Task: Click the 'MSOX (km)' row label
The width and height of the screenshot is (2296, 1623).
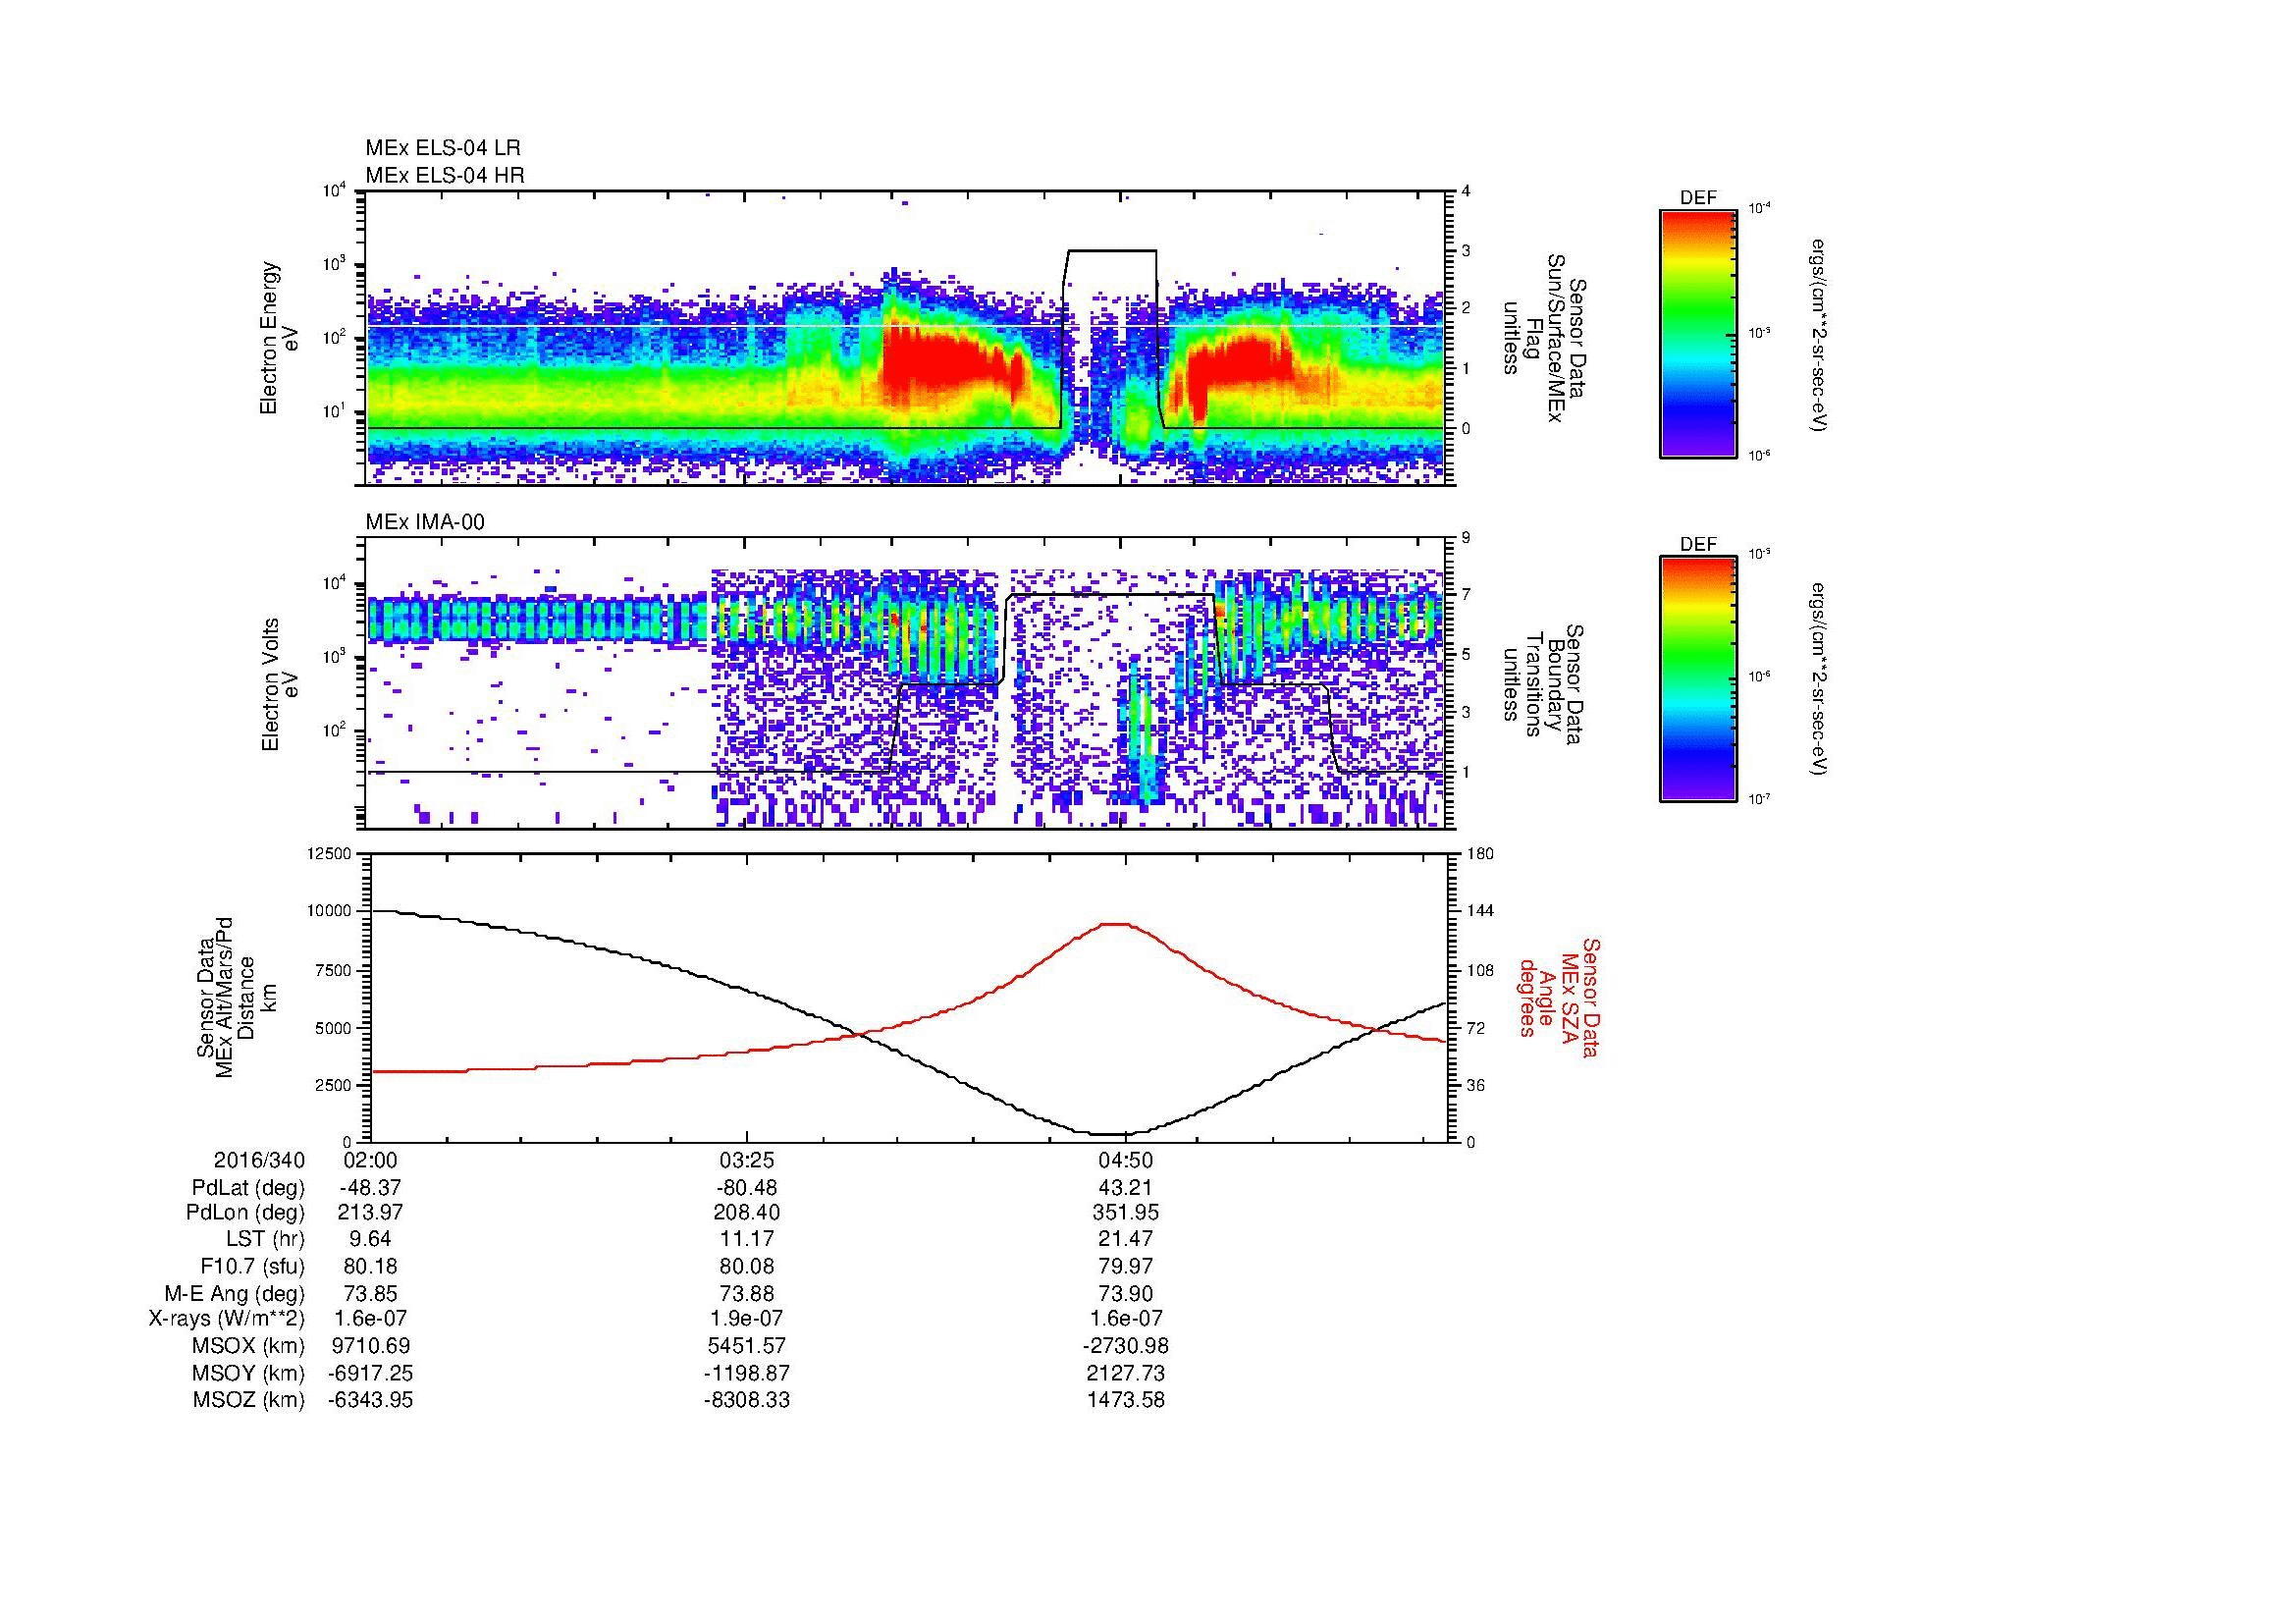Action: pos(249,1347)
